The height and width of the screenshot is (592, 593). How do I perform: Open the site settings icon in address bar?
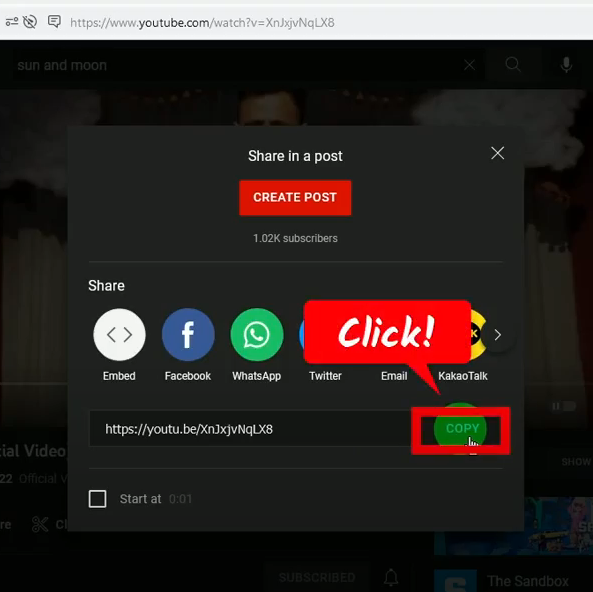point(11,22)
